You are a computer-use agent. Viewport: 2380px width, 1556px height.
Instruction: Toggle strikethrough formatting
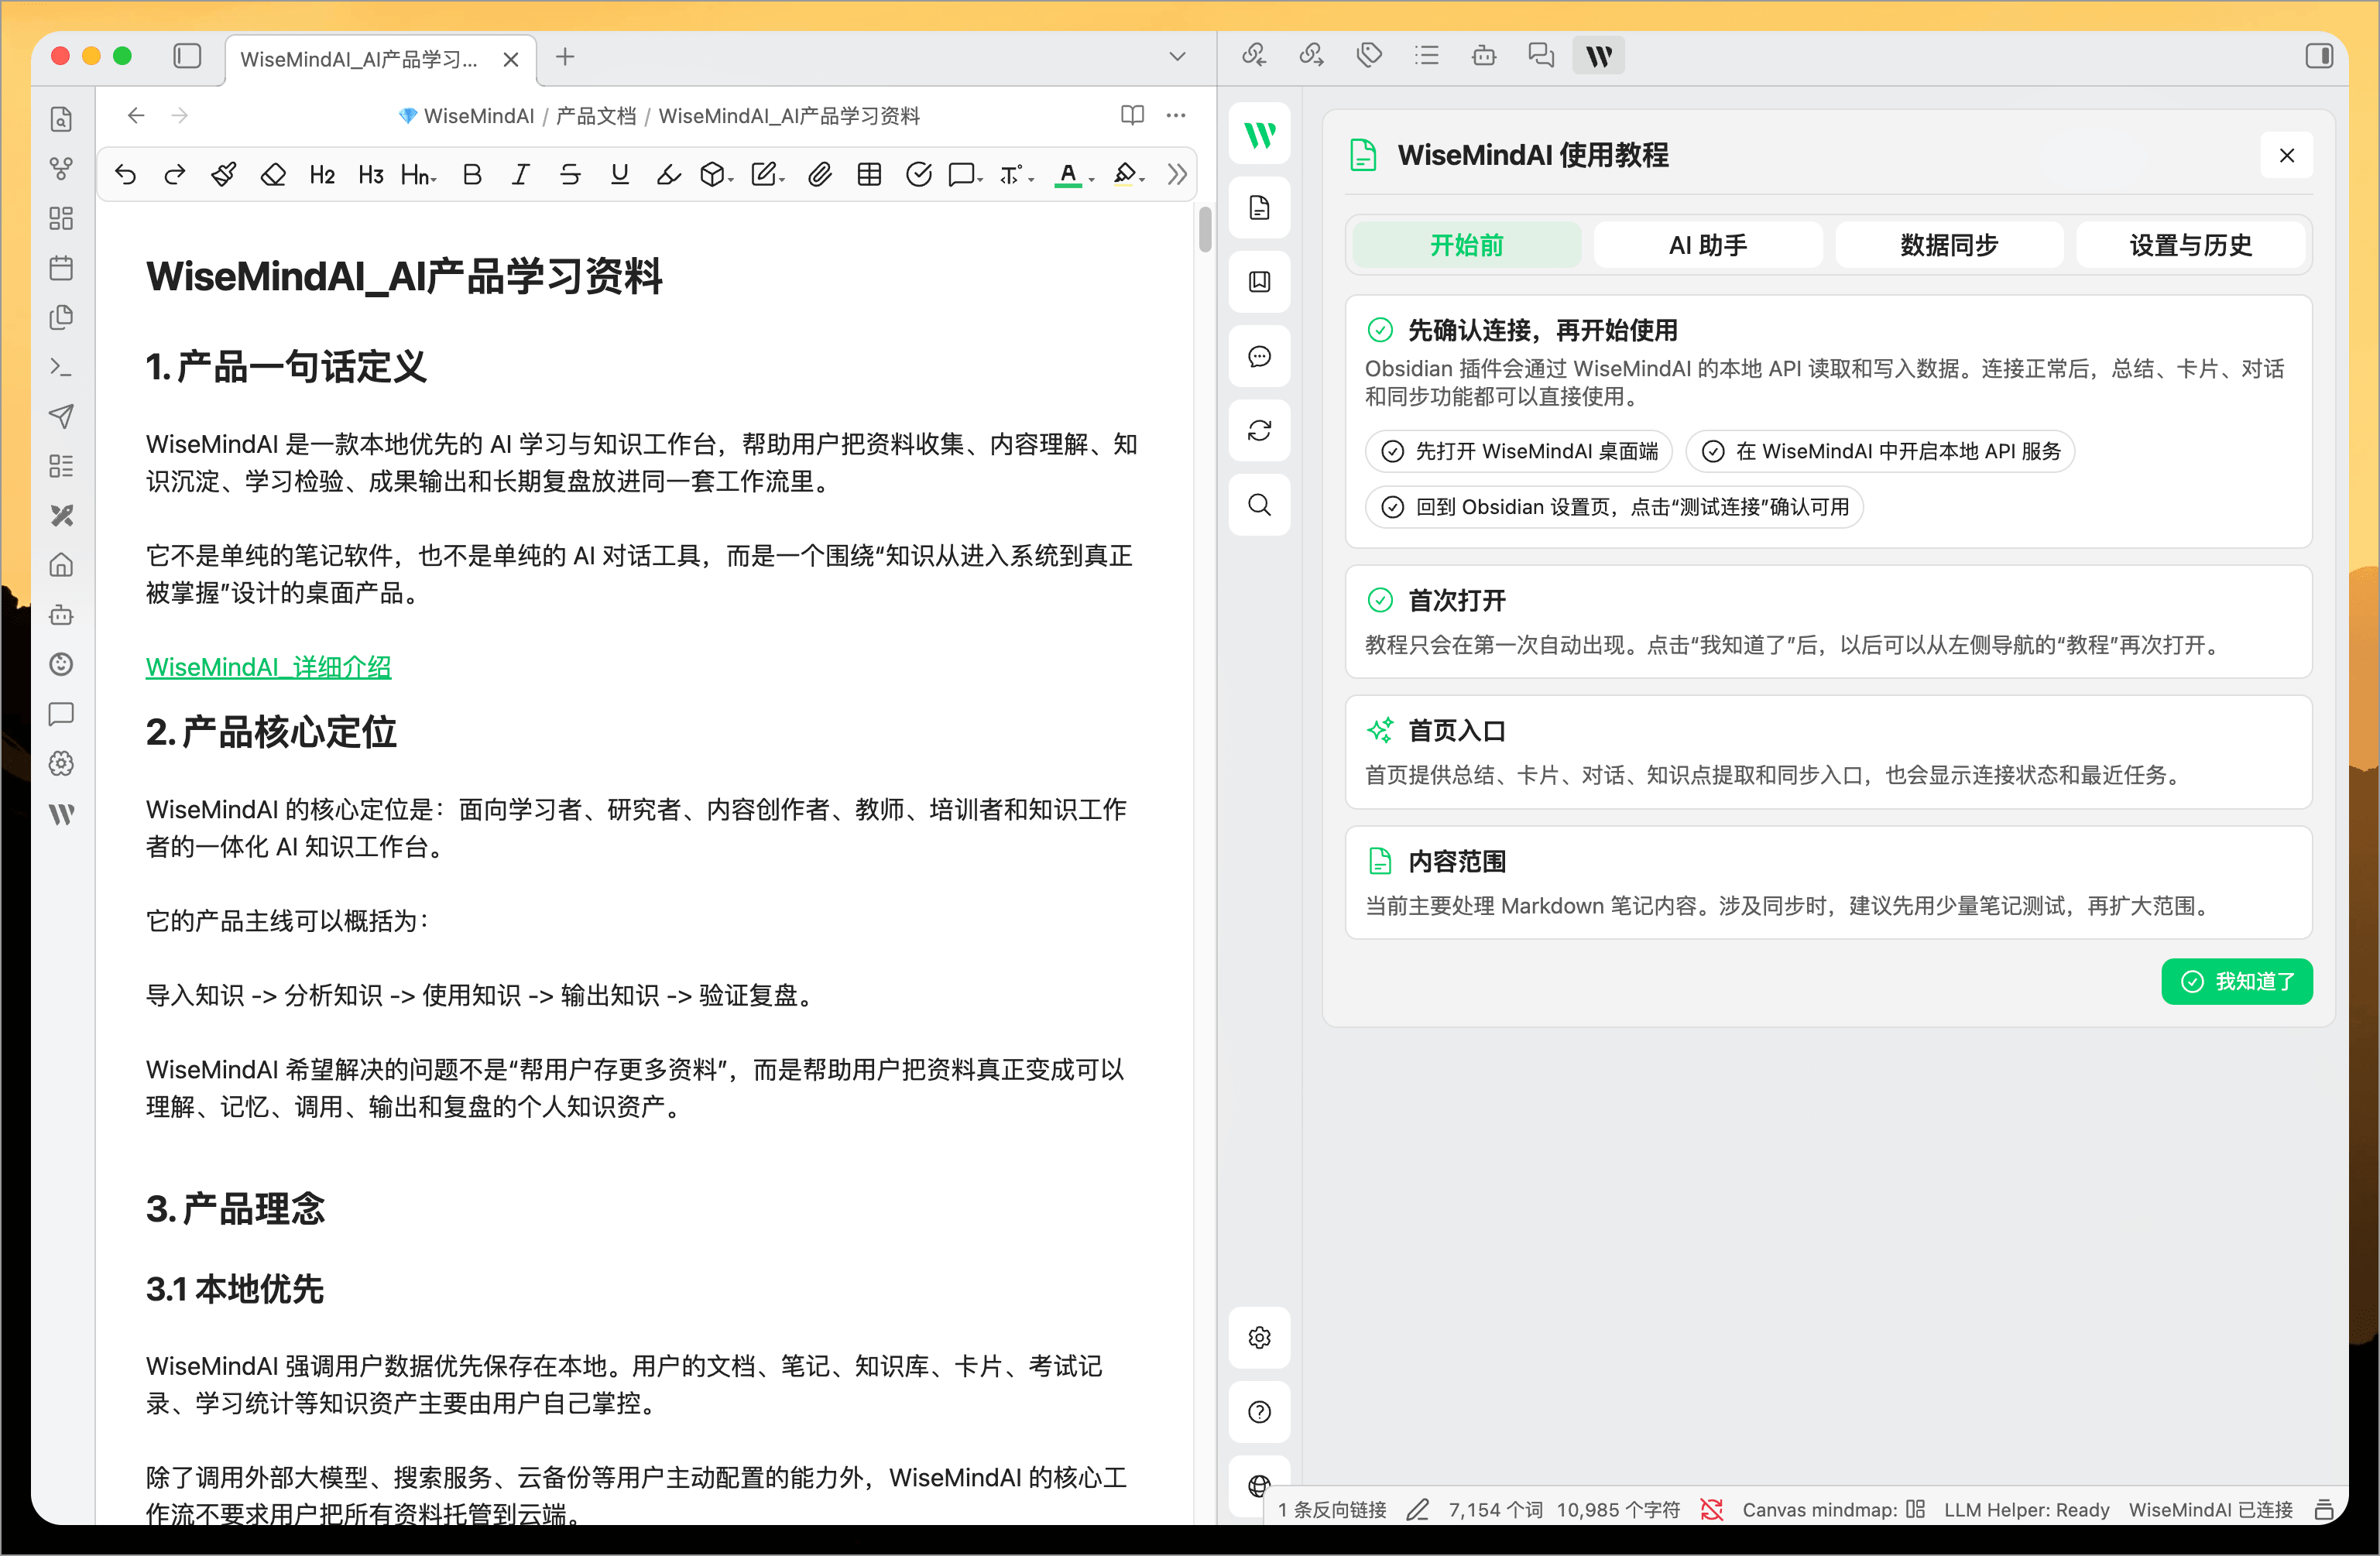click(x=570, y=175)
